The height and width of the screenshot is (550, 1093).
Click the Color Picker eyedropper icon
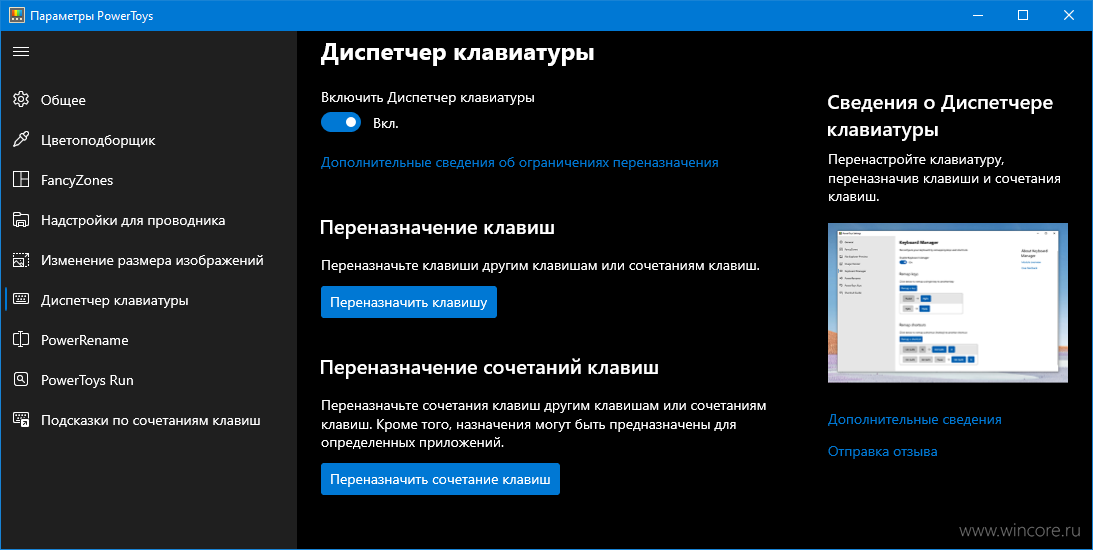(21, 139)
